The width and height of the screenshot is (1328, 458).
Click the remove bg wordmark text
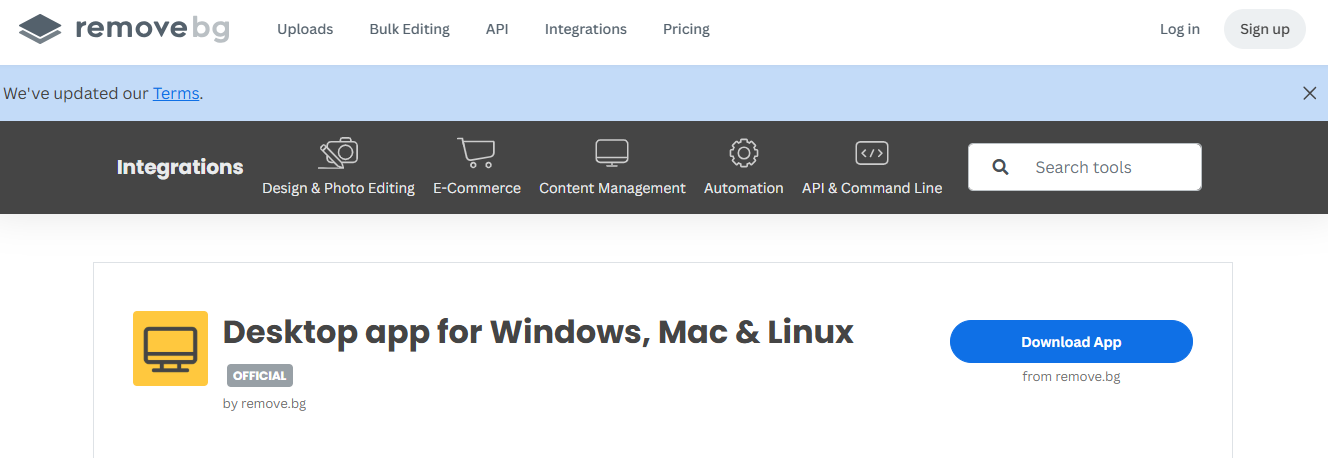(152, 29)
